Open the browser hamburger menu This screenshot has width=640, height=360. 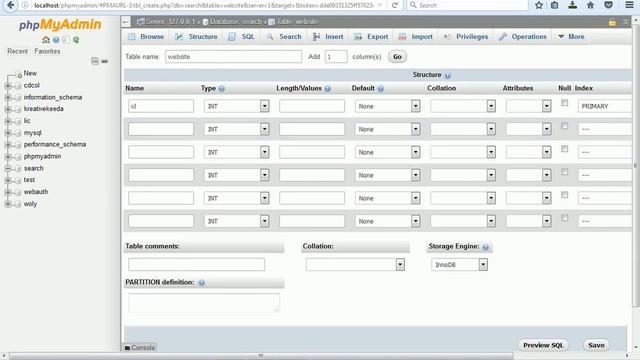pos(629,5)
